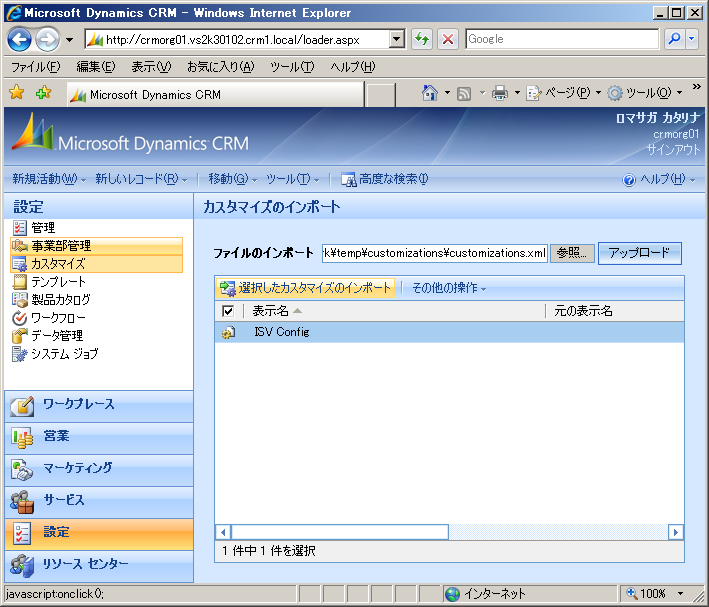Click the grid scroll left arrow
The height and width of the screenshot is (607, 709).
pyautogui.click(x=223, y=532)
